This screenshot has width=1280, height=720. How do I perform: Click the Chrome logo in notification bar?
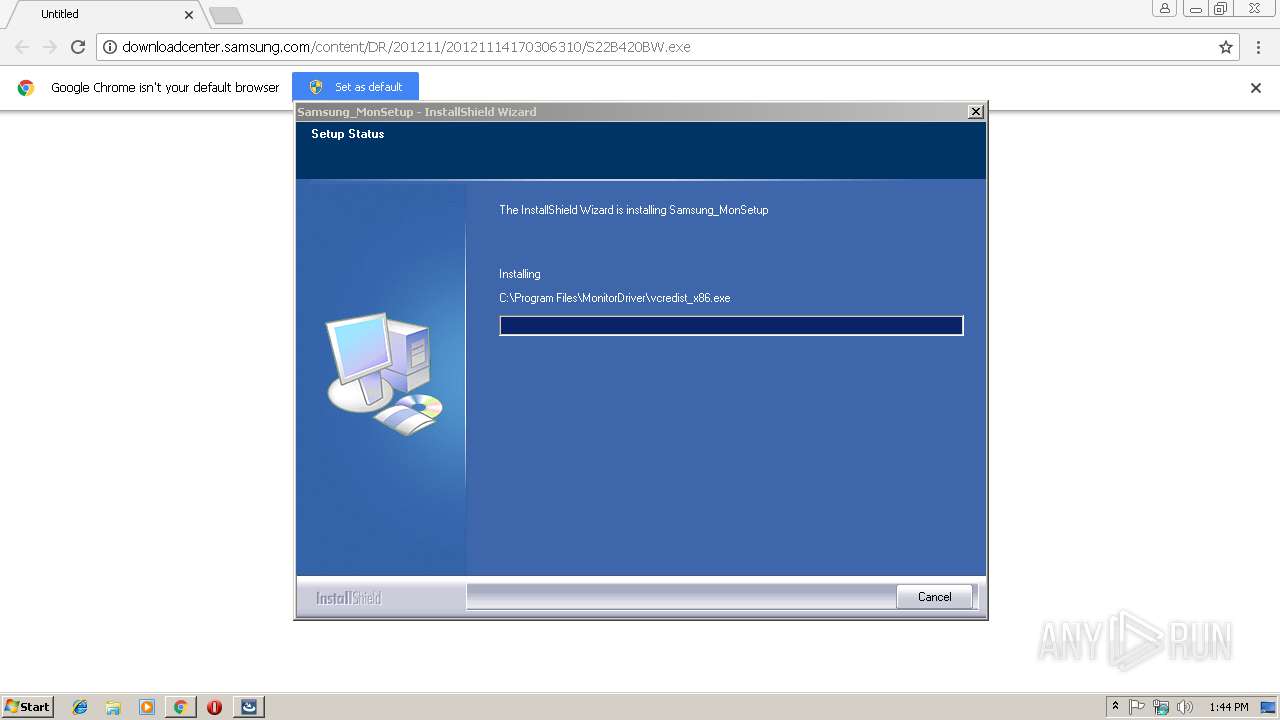pyautogui.click(x=26, y=88)
